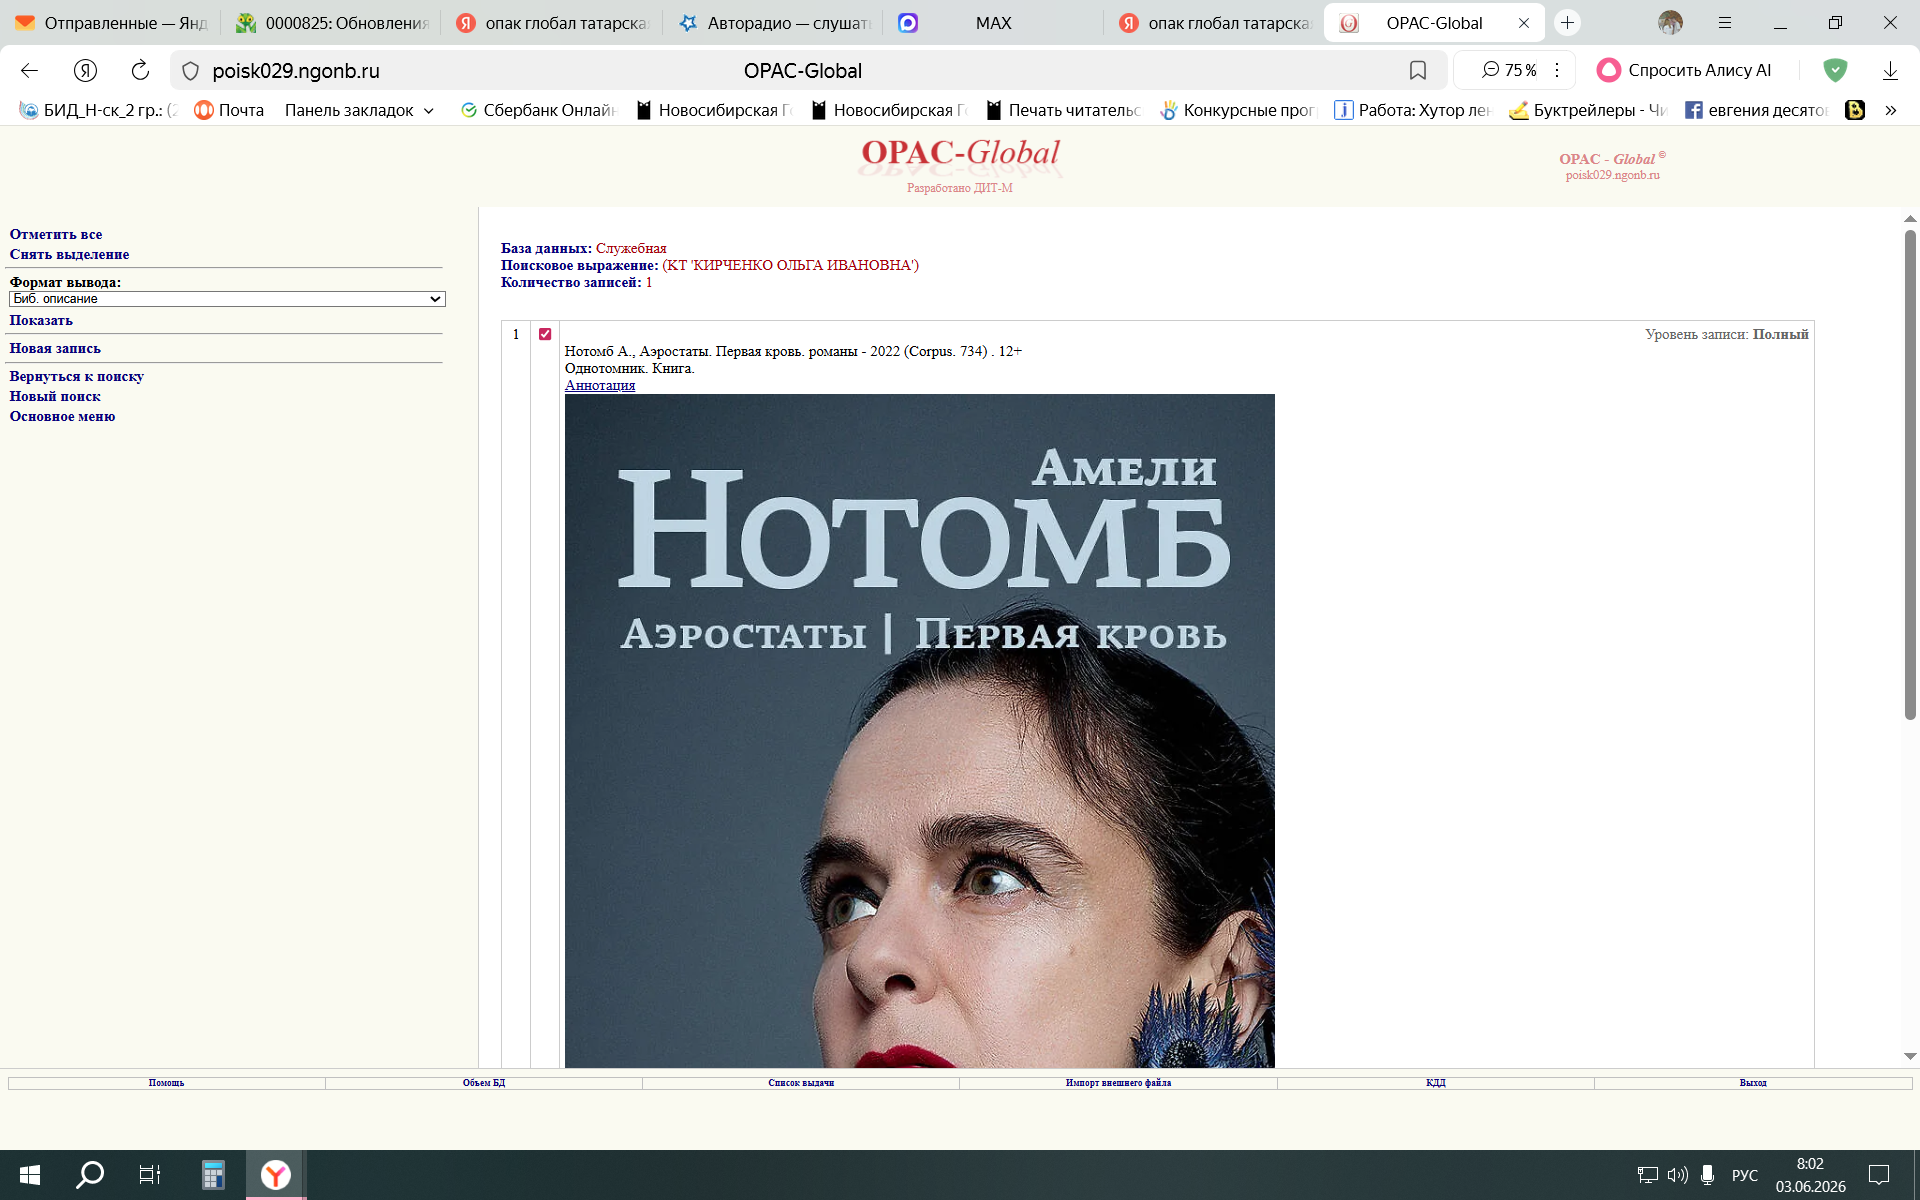
Task: Click the microphone icon in system tray
Action: [1708, 1175]
